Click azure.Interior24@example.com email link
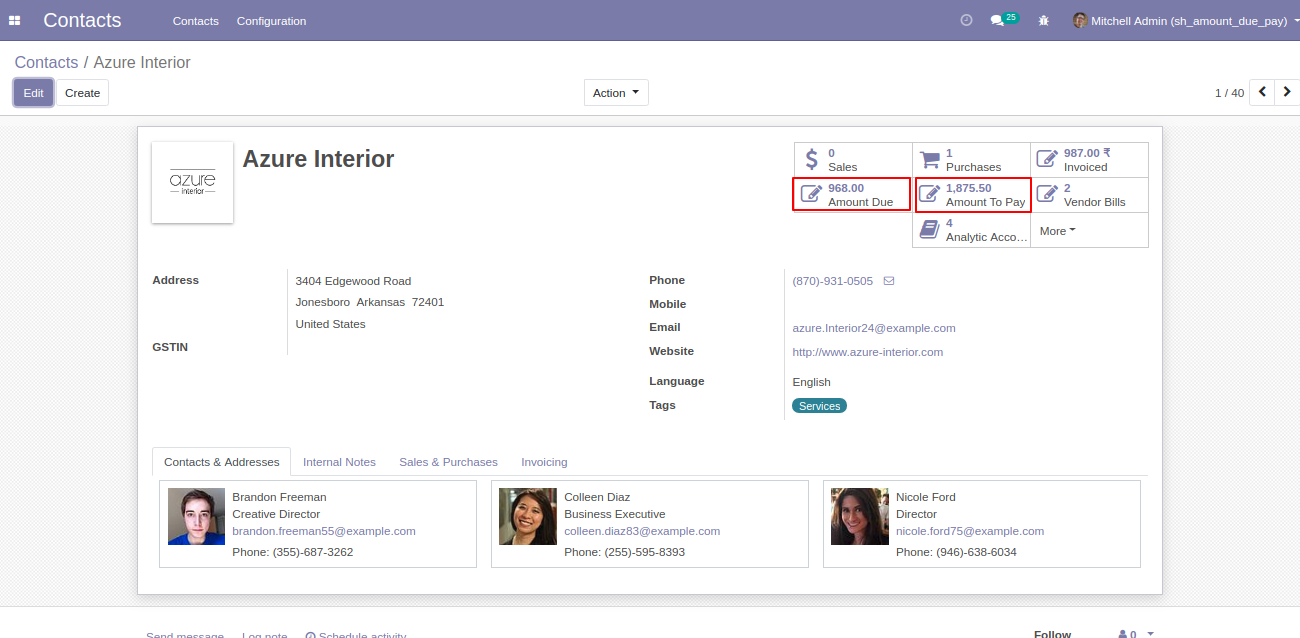 pos(873,328)
